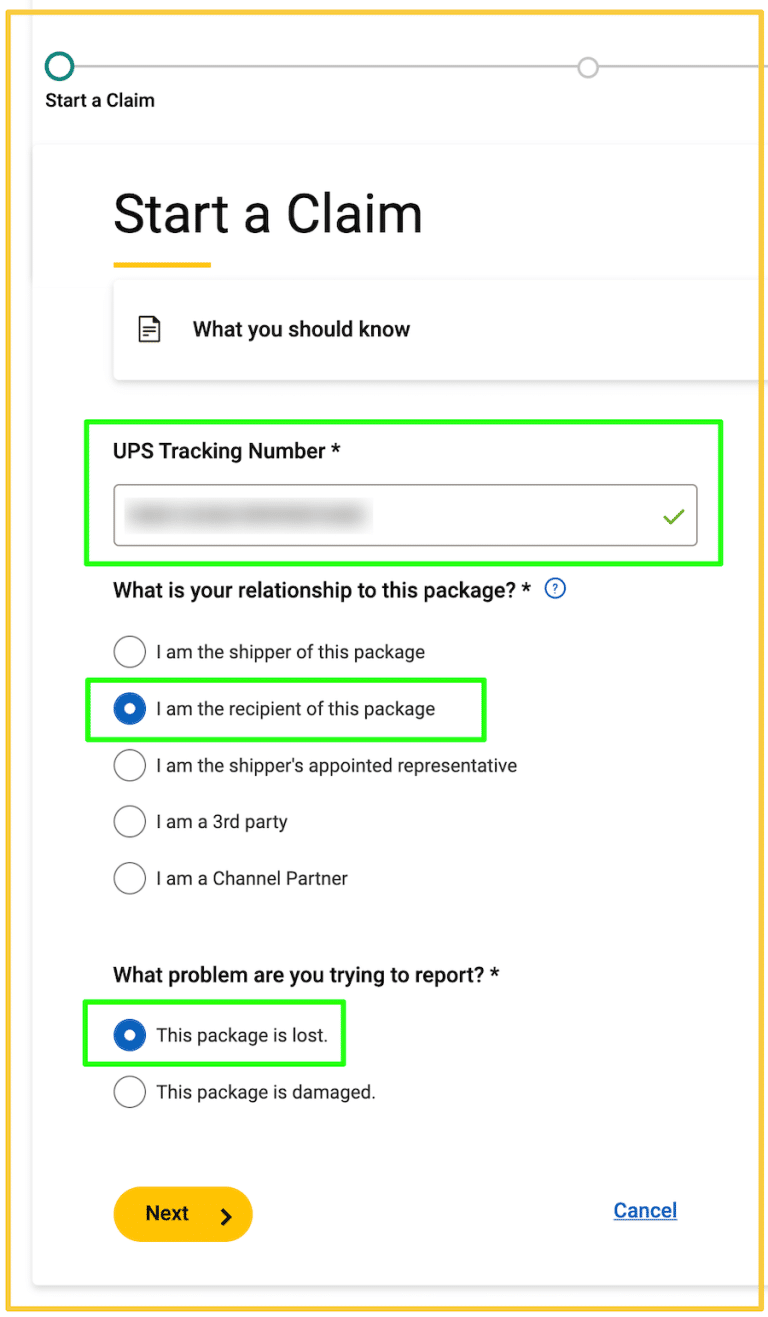Click the Next button
Image resolution: width=768 pixels, height=1317 pixels.
click(183, 1213)
